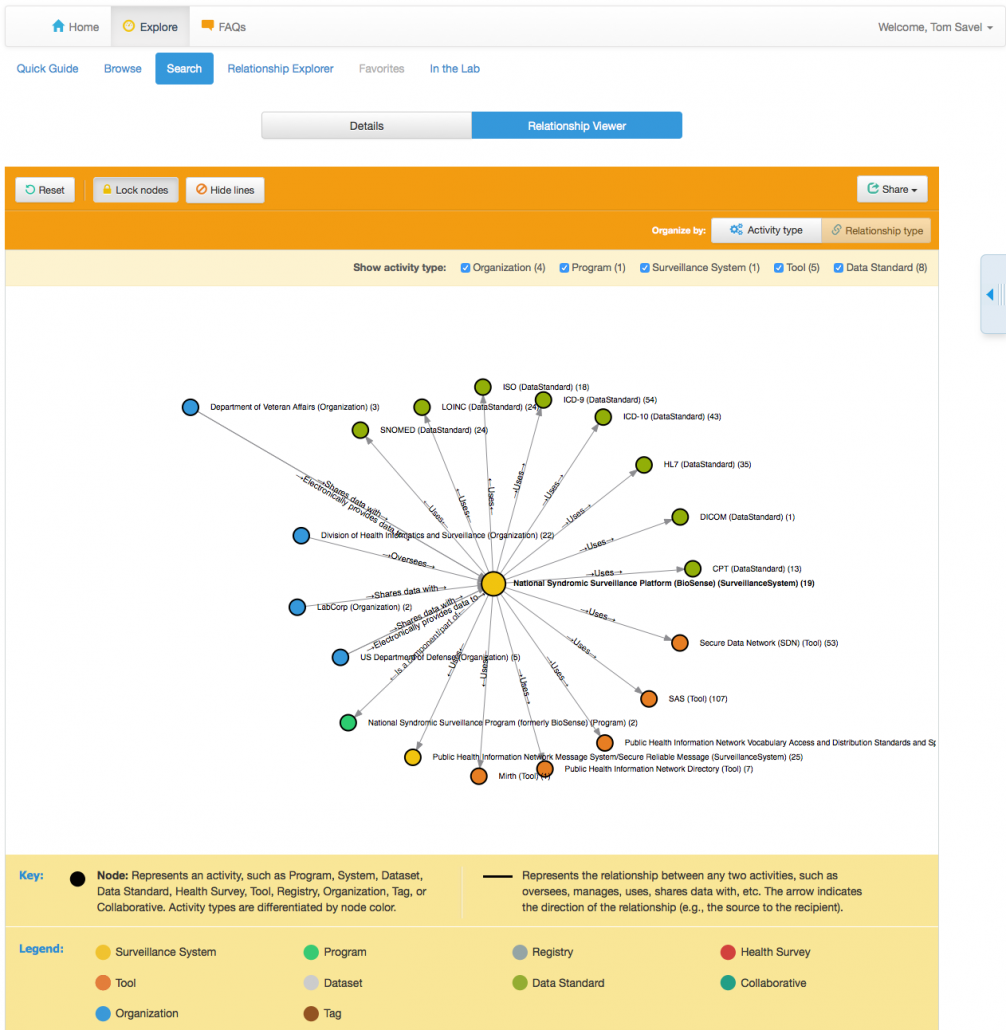
Task: Click the Secure Data Network tool node
Action: click(x=680, y=642)
